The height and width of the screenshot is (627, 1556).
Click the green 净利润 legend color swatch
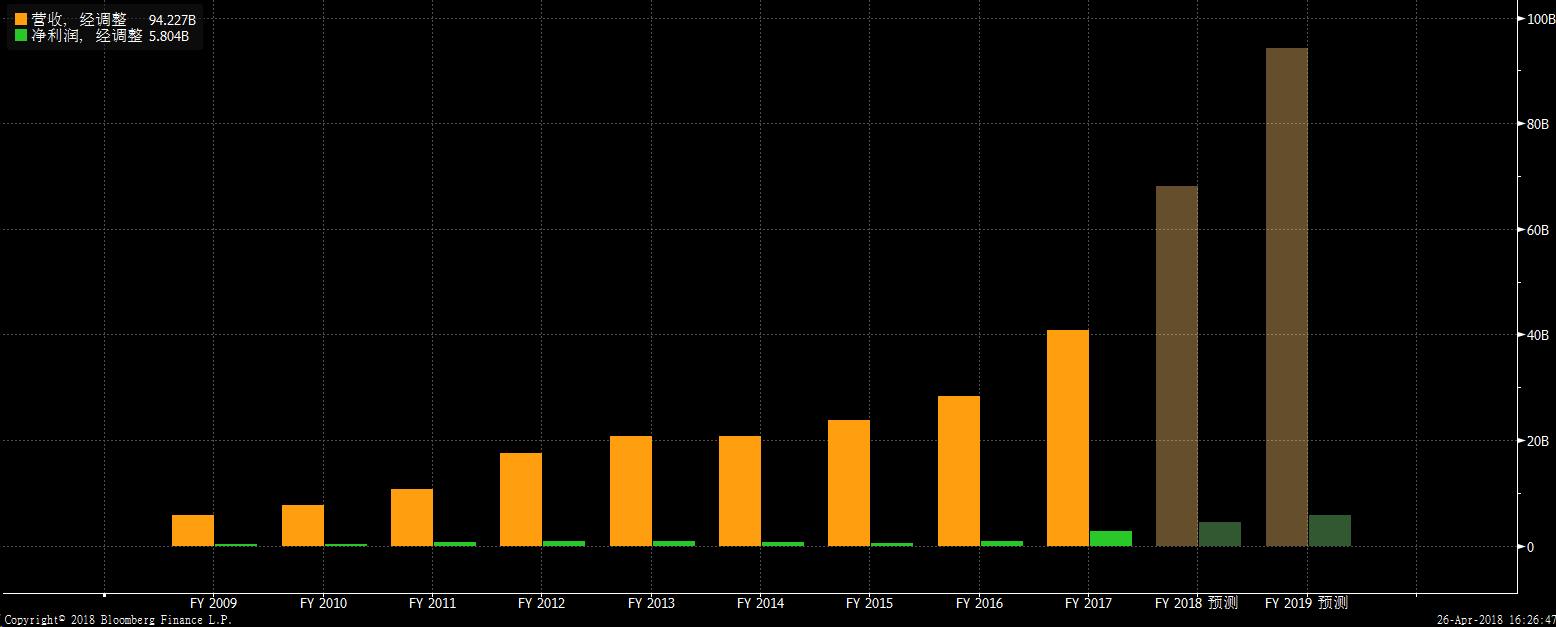21,35
